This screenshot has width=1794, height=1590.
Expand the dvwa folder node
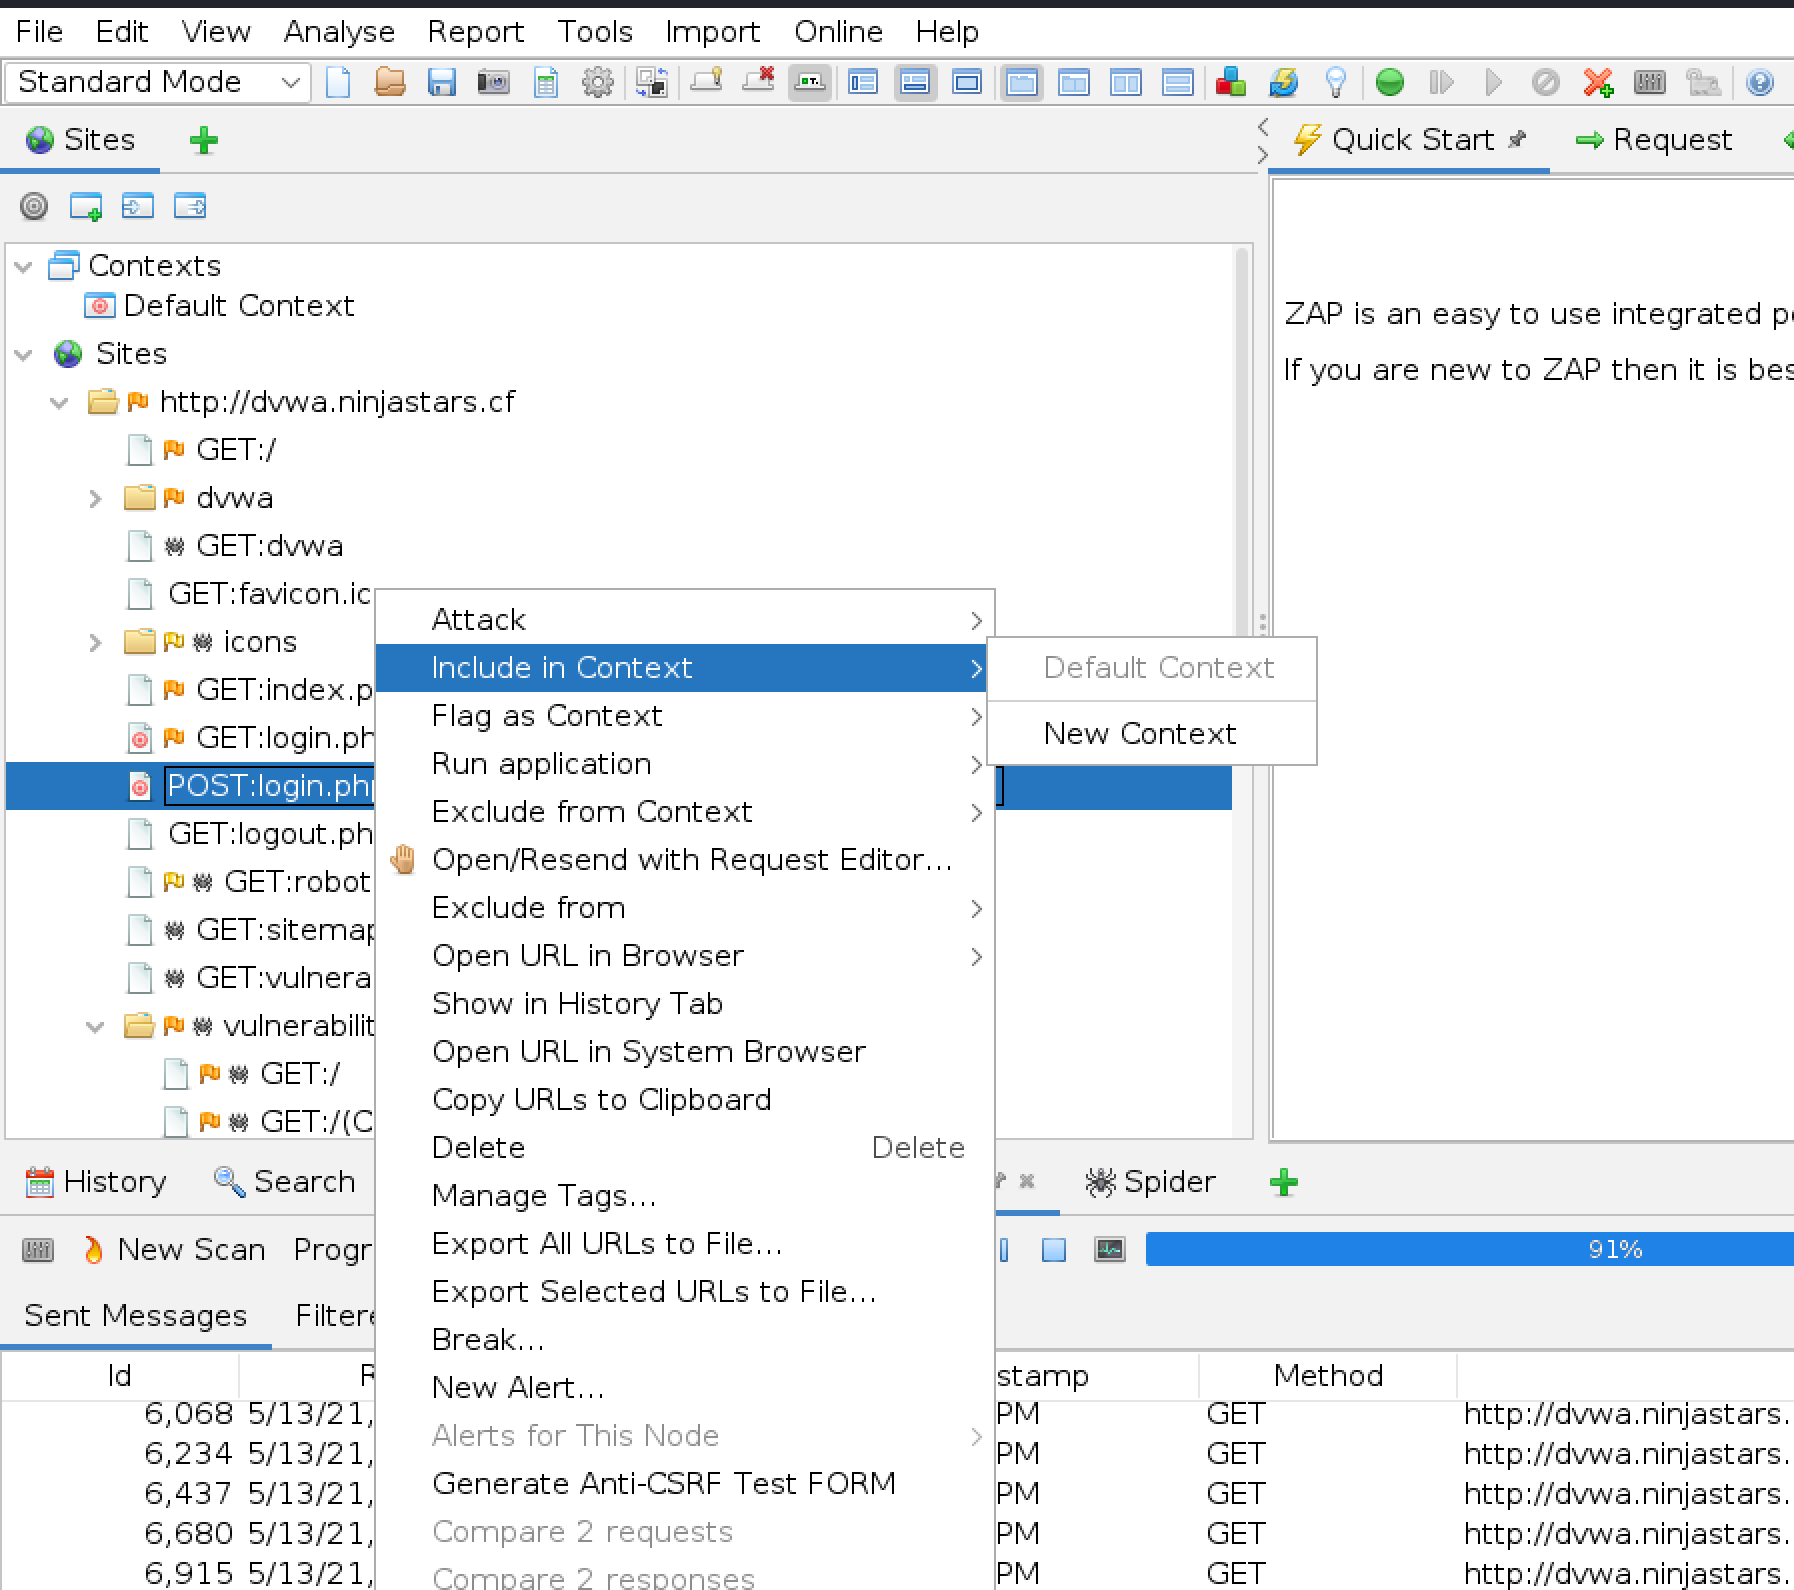tap(95, 498)
